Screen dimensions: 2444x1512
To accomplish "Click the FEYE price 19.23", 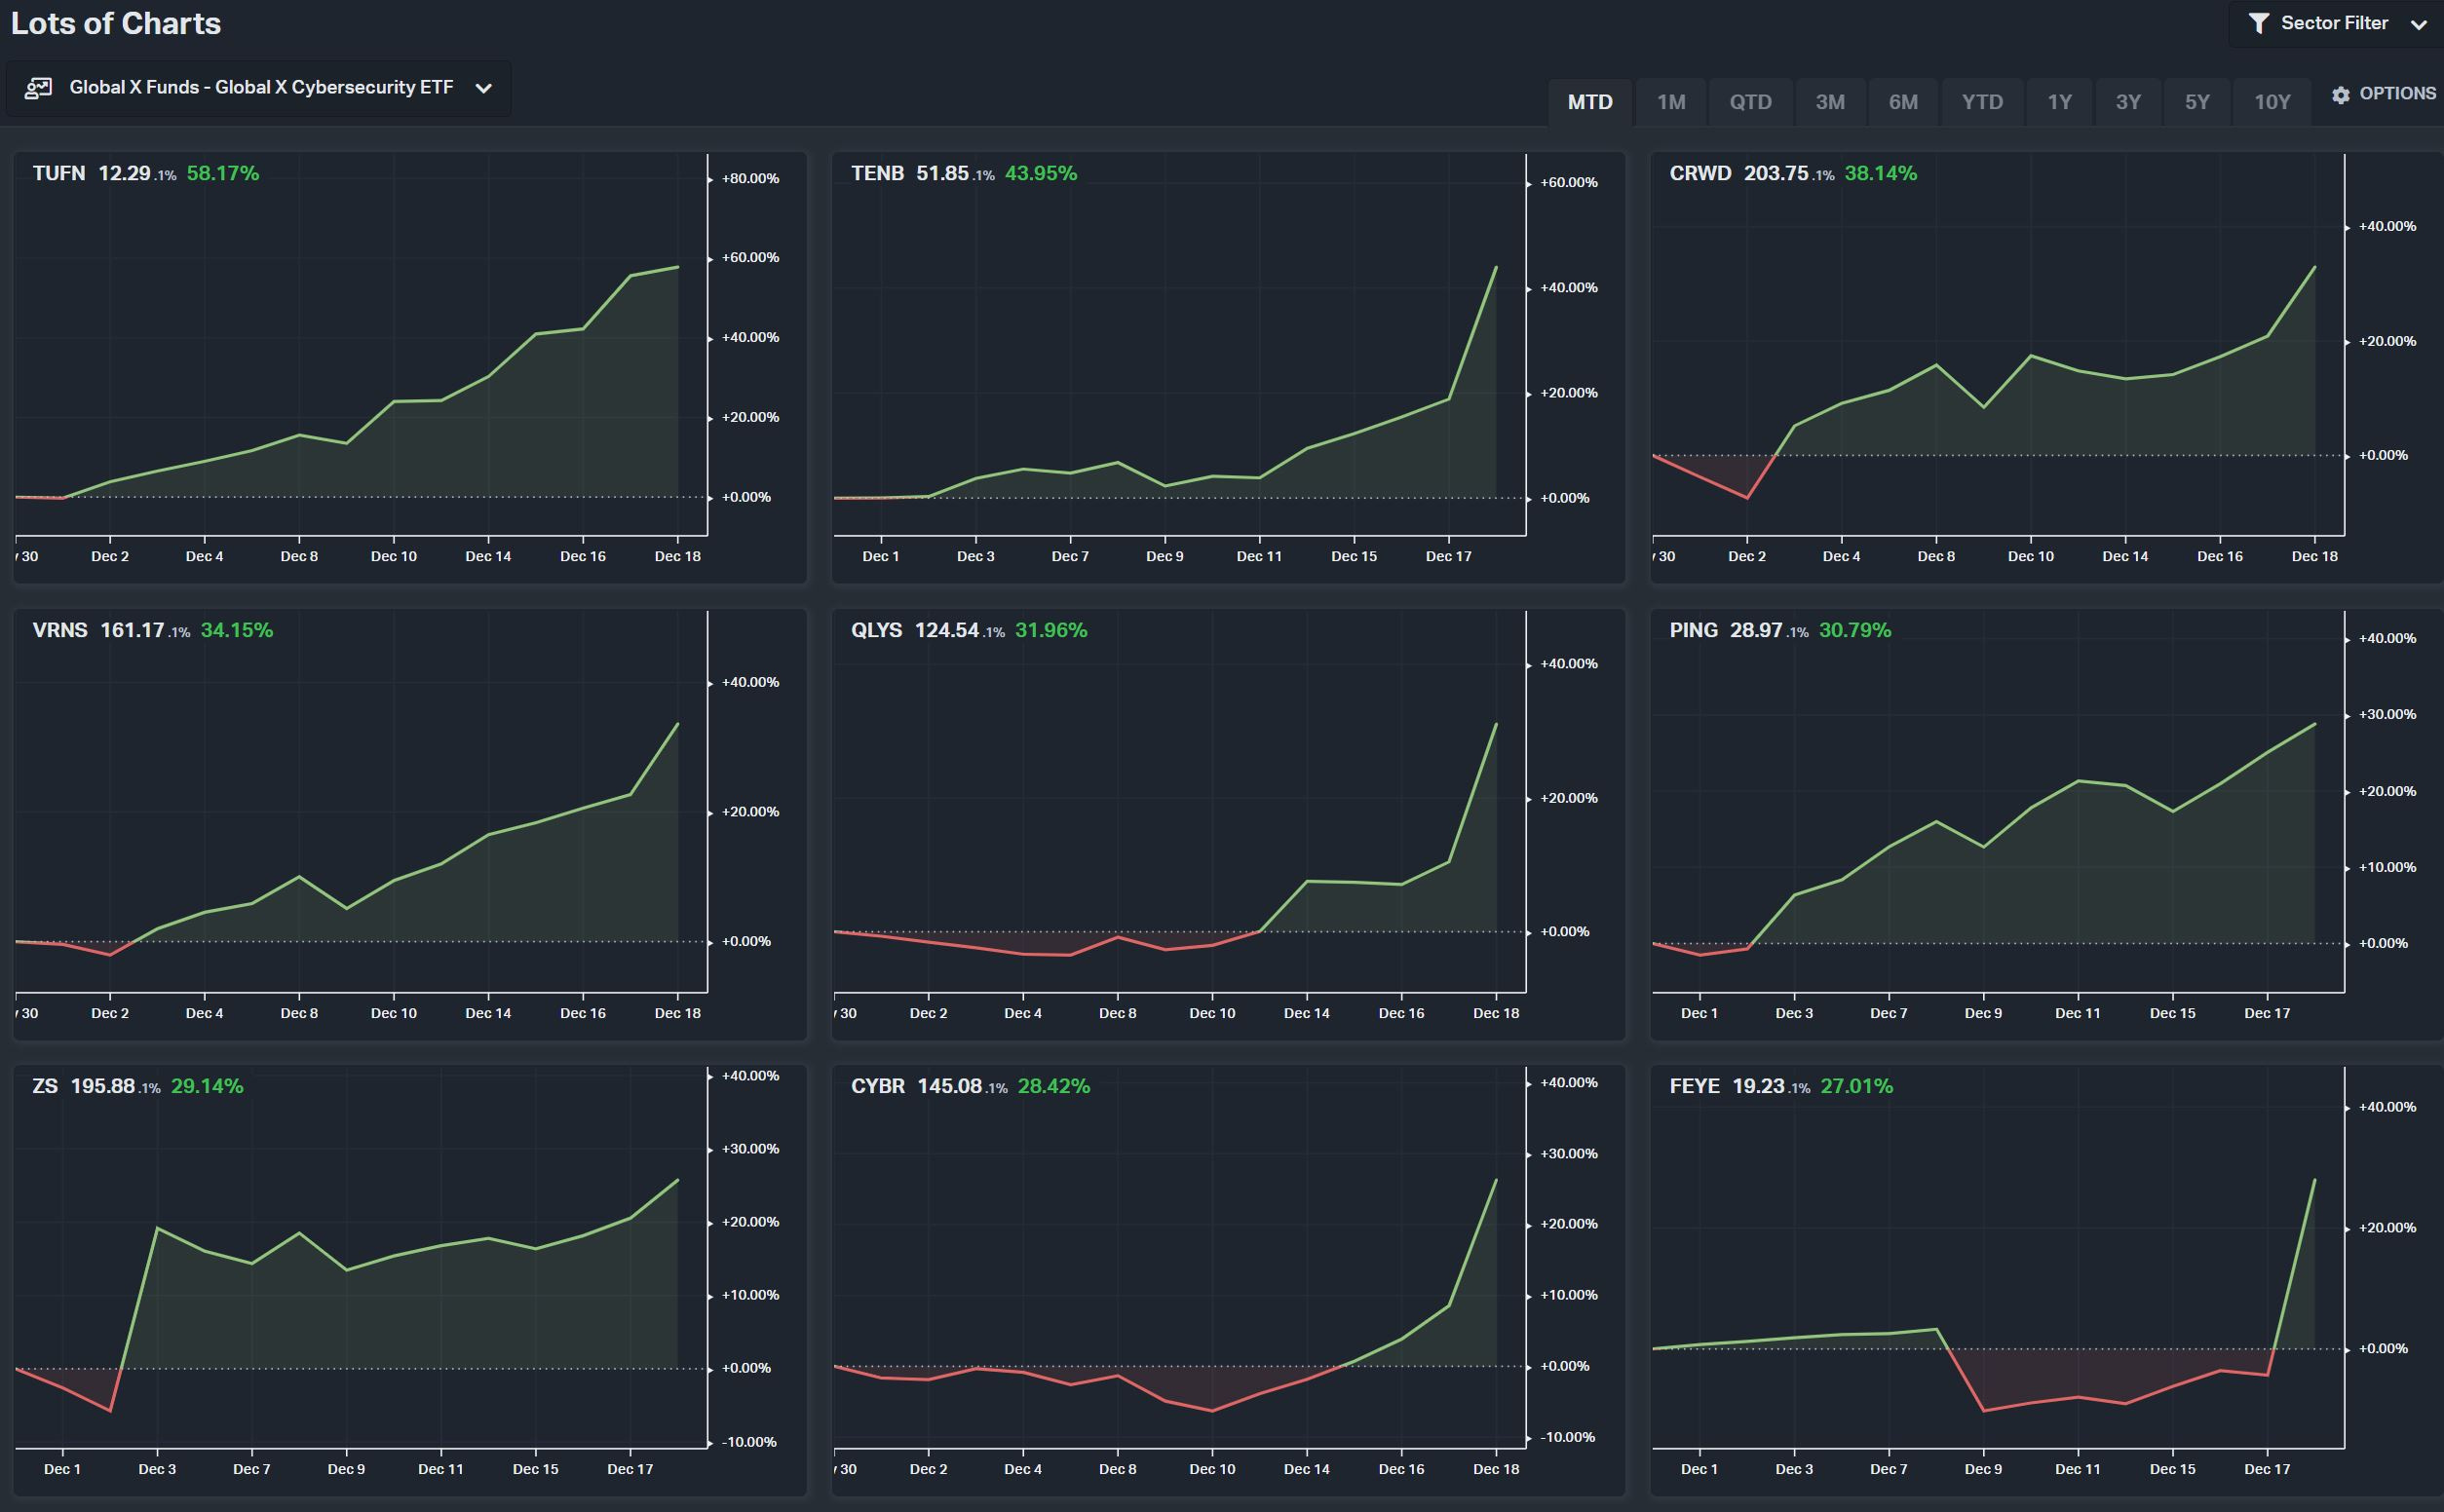I will pos(1758,1086).
